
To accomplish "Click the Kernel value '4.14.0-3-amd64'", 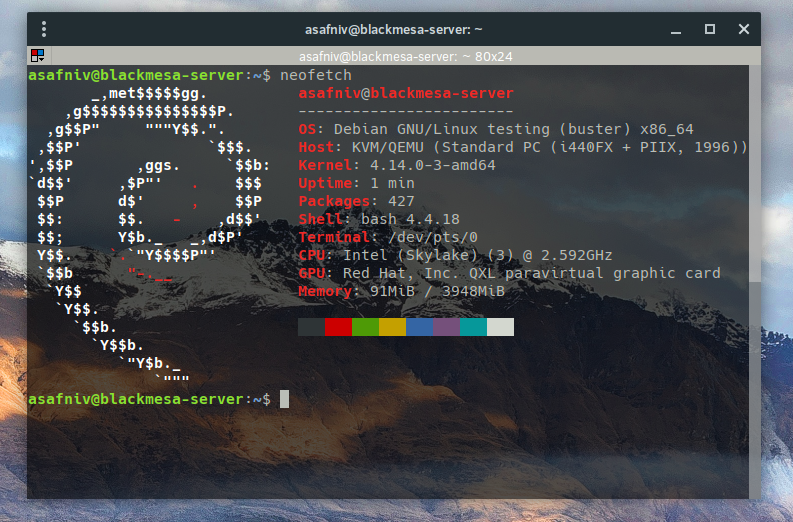I will click(x=432, y=165).
